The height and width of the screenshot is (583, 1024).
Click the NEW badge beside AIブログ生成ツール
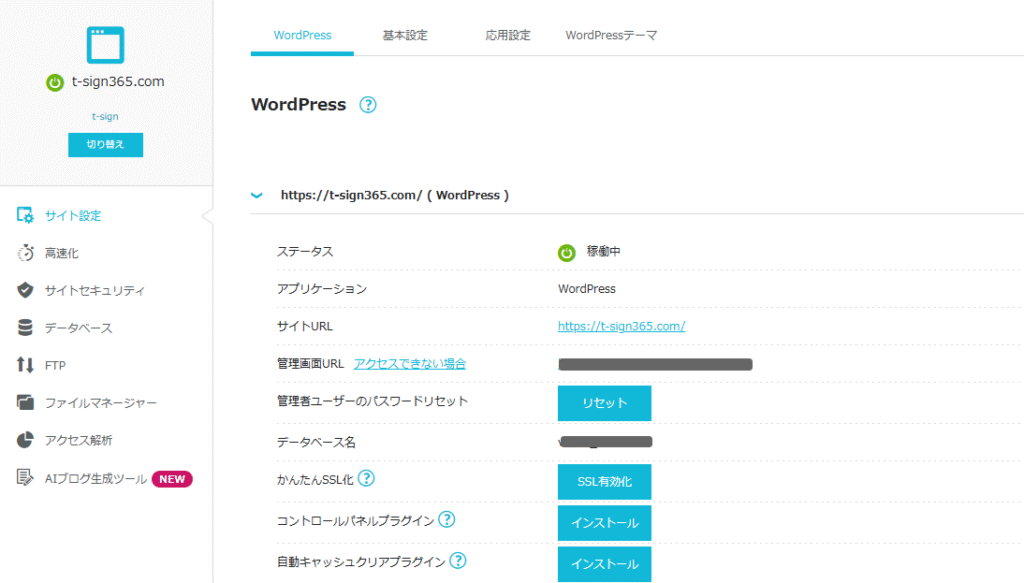(x=172, y=479)
